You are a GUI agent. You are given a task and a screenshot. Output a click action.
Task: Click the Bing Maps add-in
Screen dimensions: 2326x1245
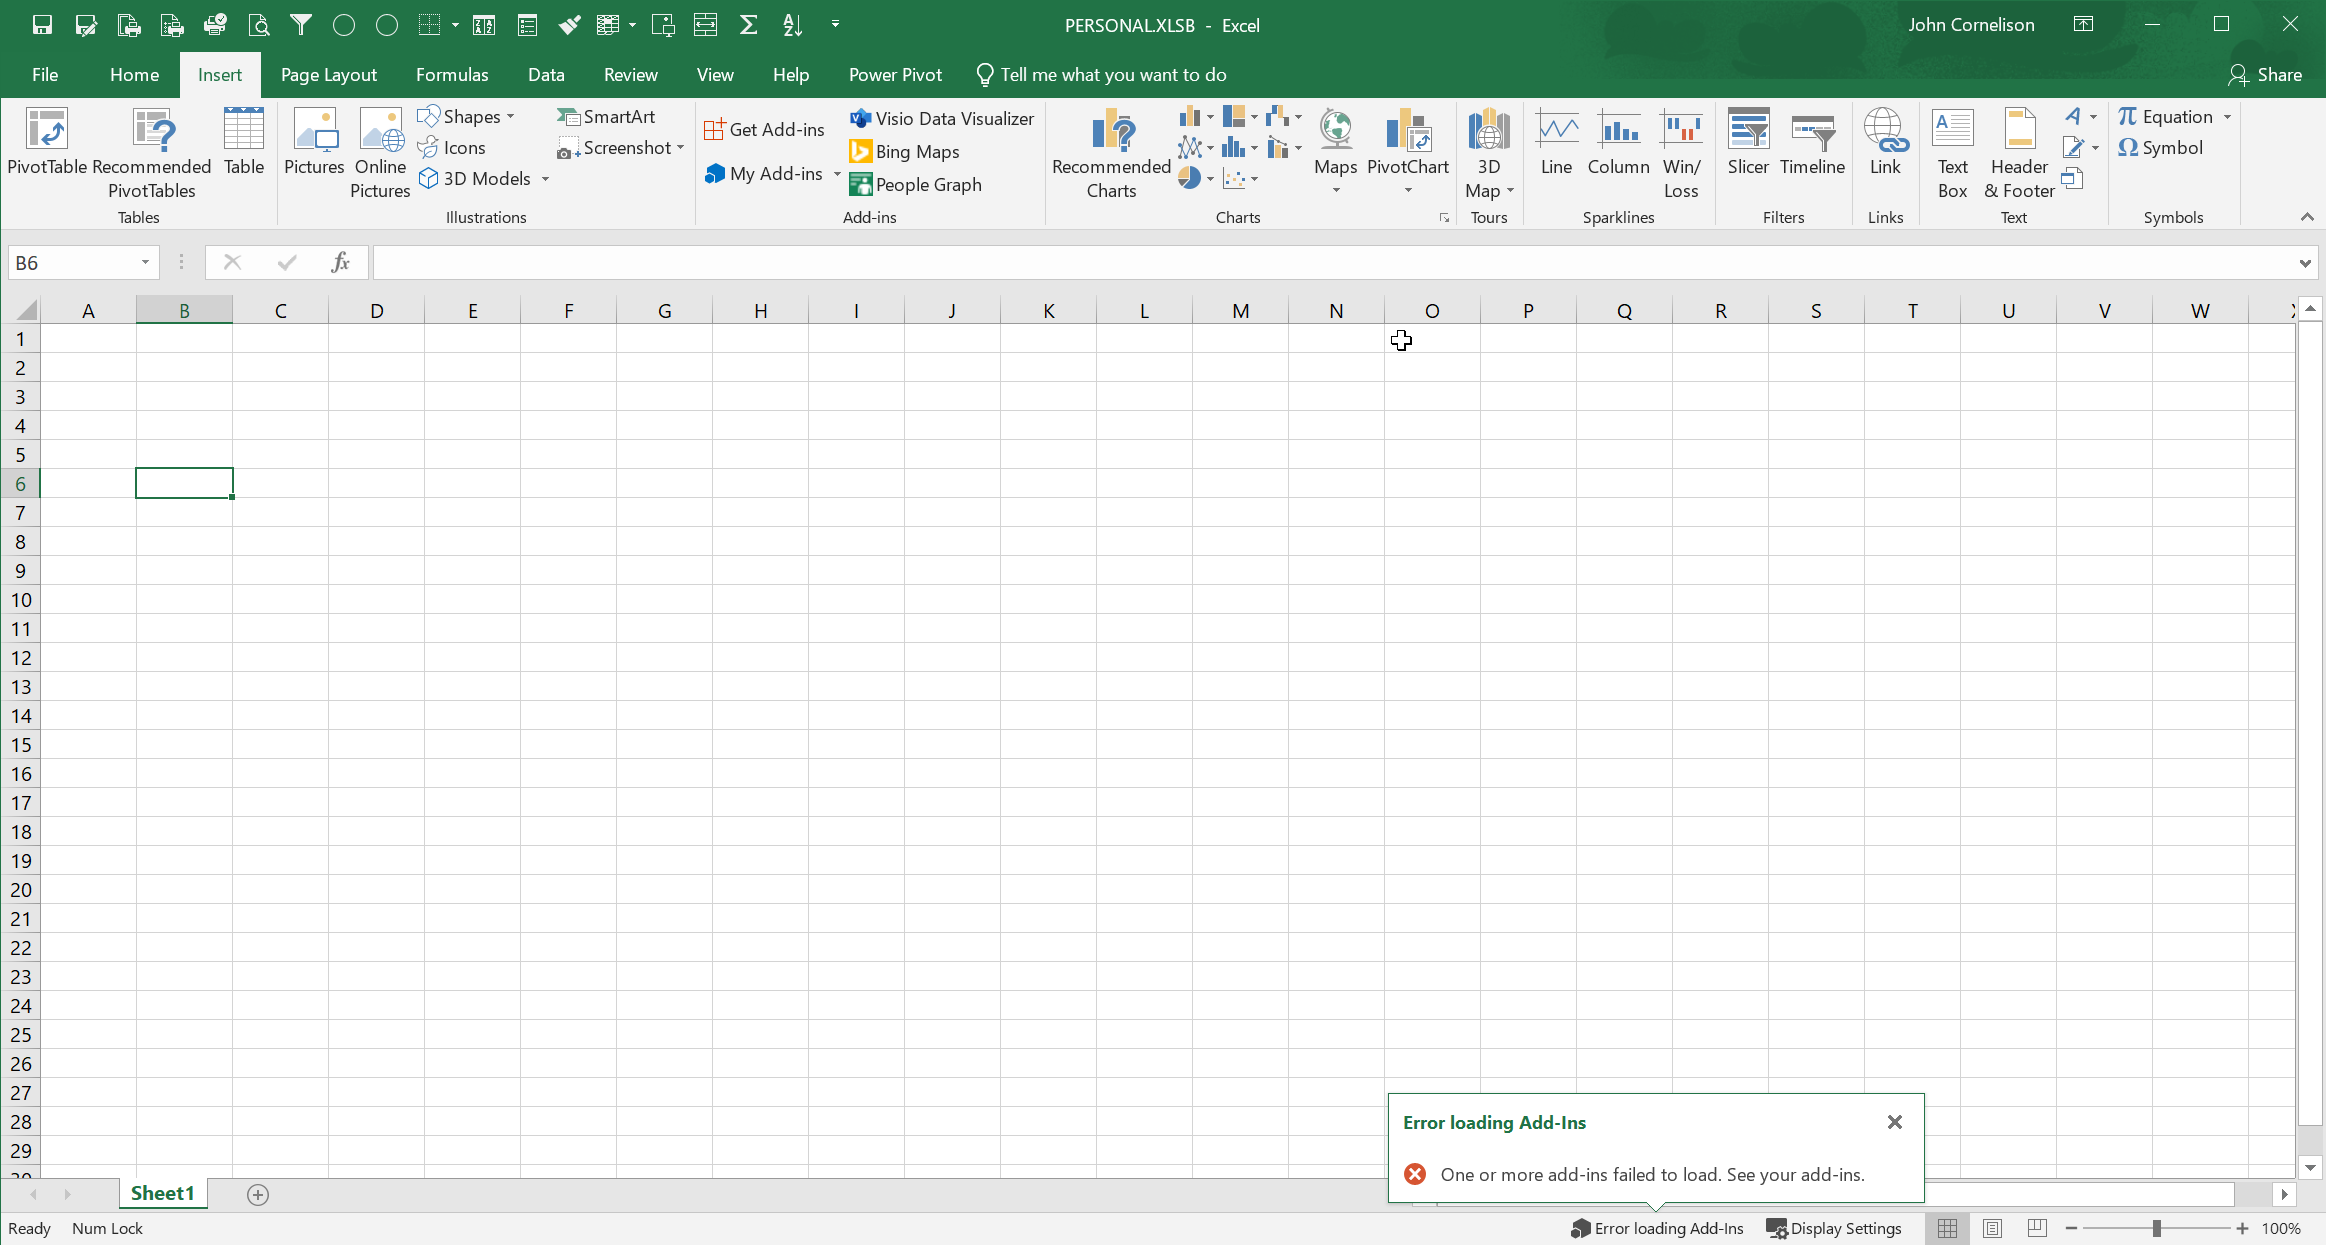[x=905, y=152]
